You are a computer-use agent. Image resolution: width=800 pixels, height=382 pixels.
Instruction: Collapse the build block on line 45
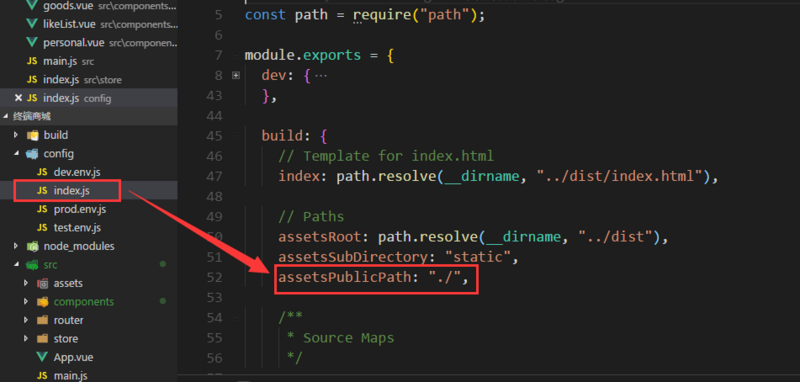[236, 136]
